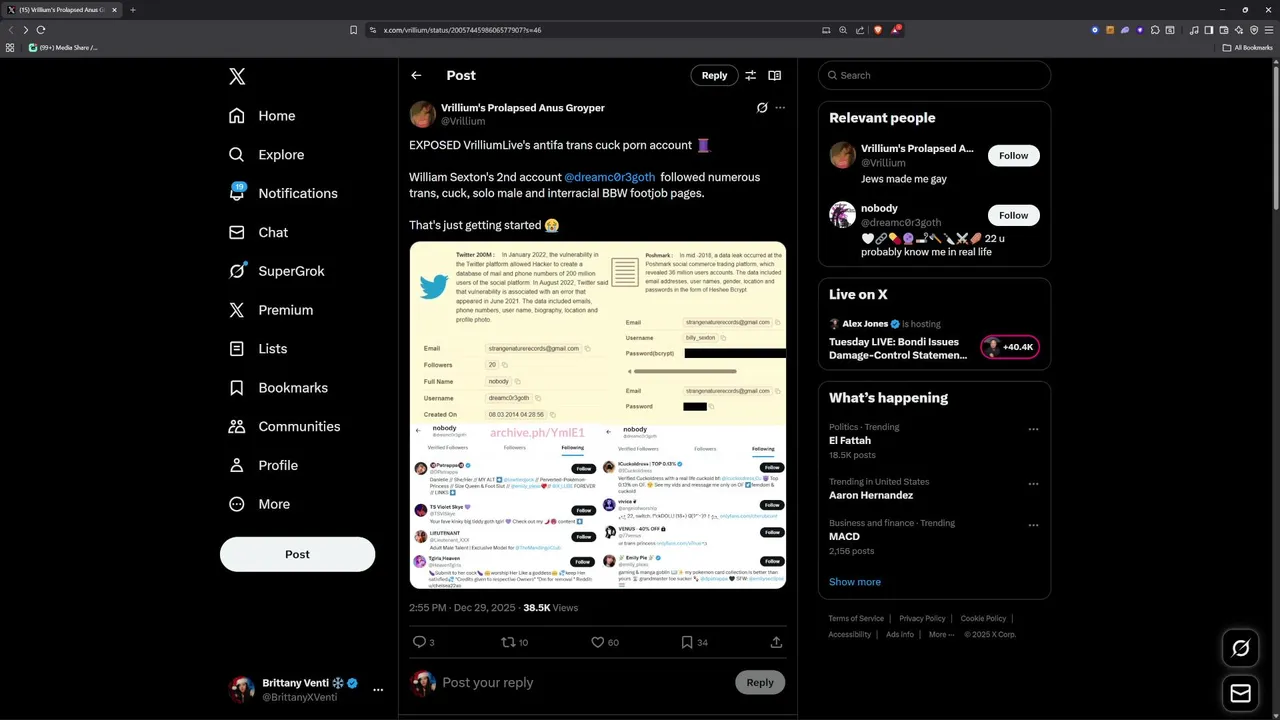Screen dimensions: 1280x720
Task: Open the embedded post image
Action: [x=598, y=415]
